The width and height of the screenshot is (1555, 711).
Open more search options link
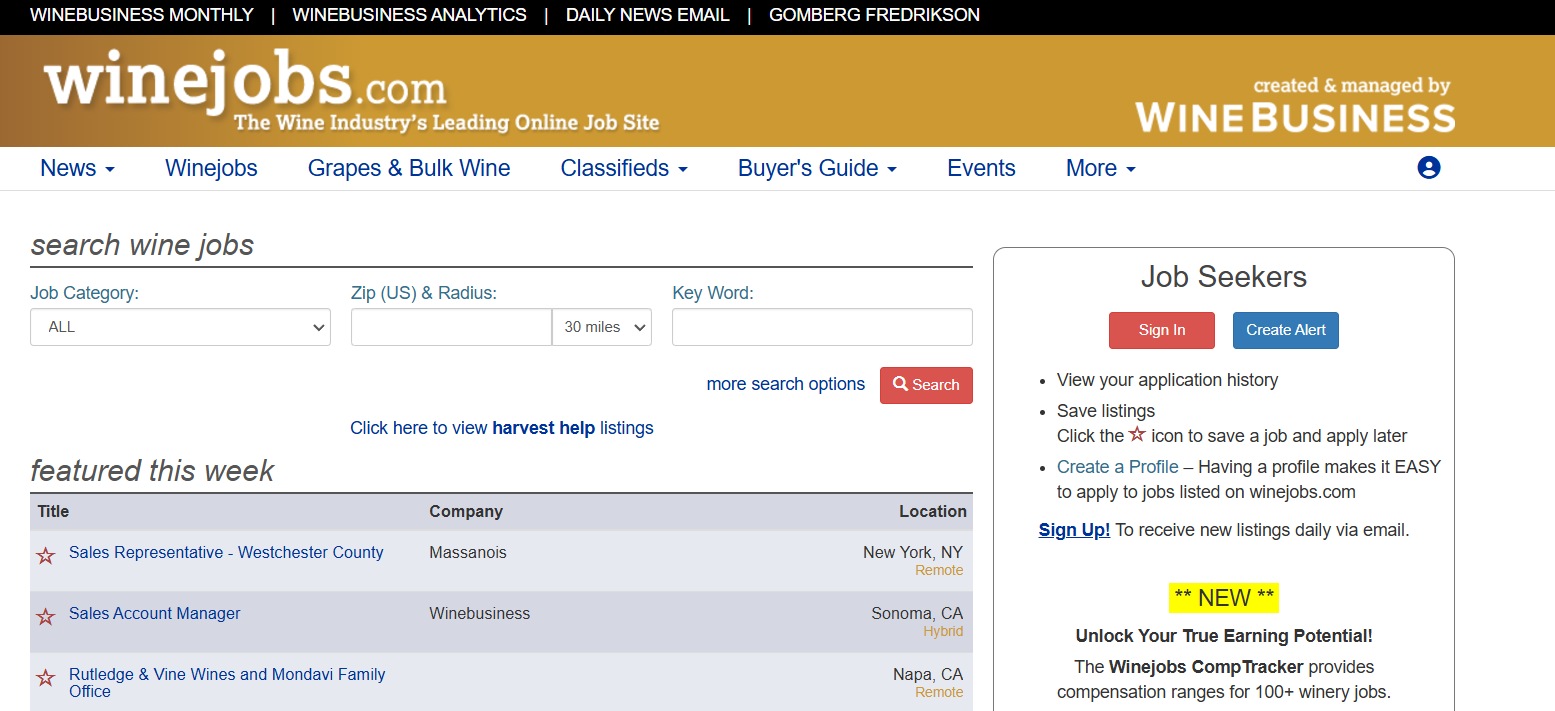(x=785, y=384)
